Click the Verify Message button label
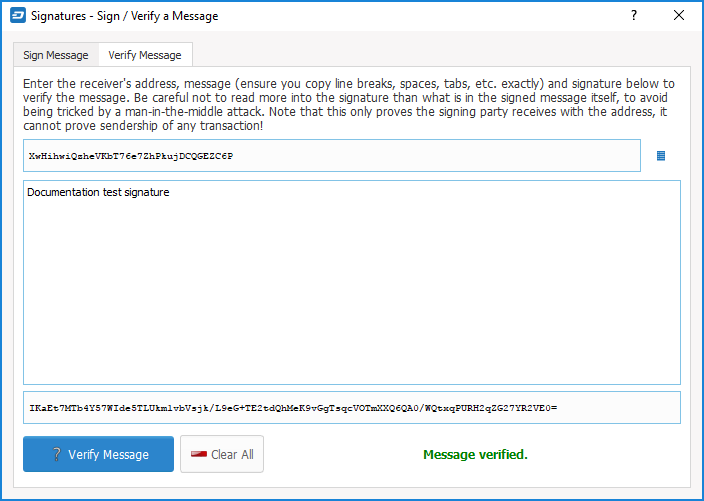This screenshot has width=704, height=501. pos(108,454)
